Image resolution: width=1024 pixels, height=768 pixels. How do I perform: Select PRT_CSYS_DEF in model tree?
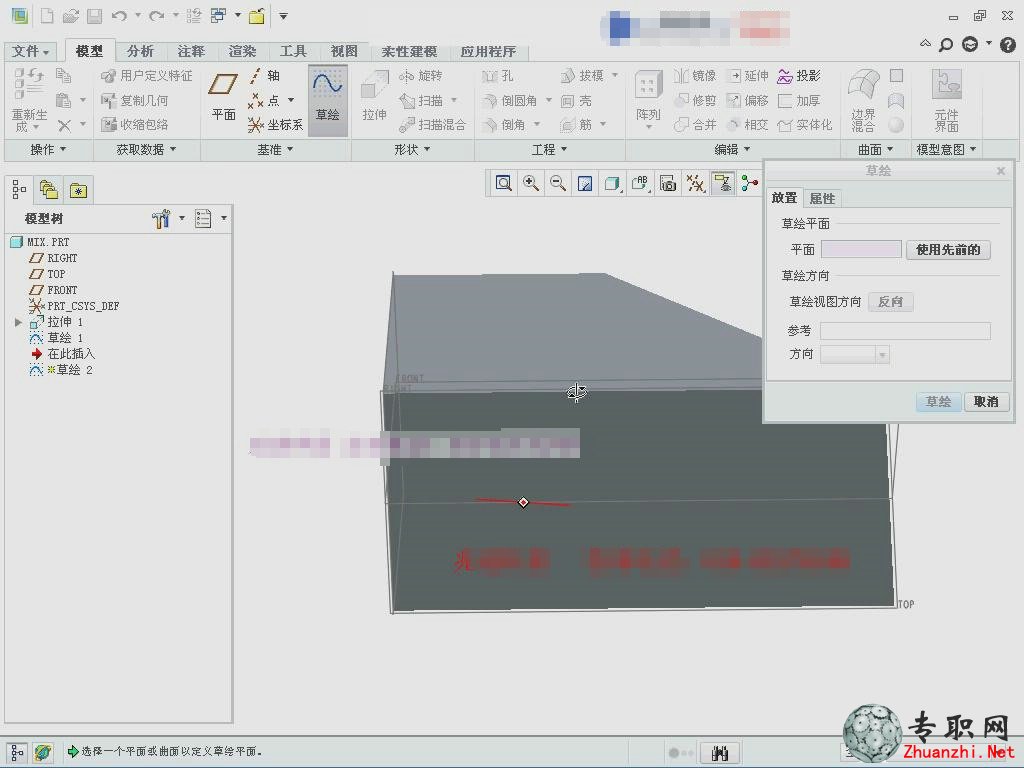tap(74, 306)
